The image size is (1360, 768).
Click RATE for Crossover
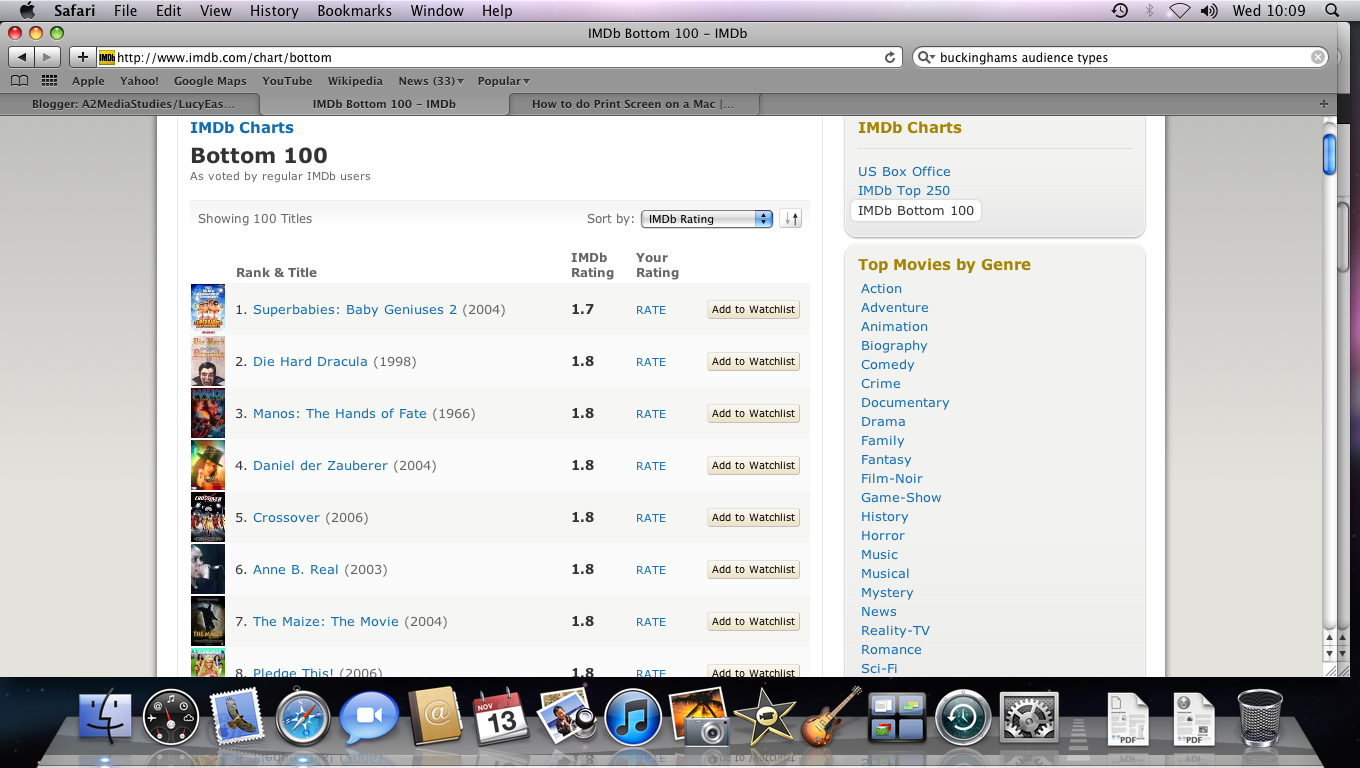pyautogui.click(x=651, y=518)
